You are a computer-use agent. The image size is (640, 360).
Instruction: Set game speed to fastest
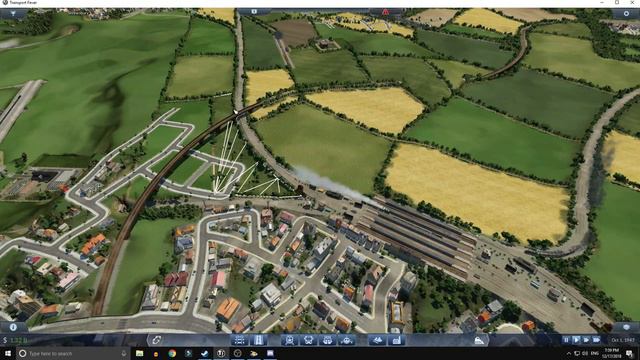click(x=596, y=340)
